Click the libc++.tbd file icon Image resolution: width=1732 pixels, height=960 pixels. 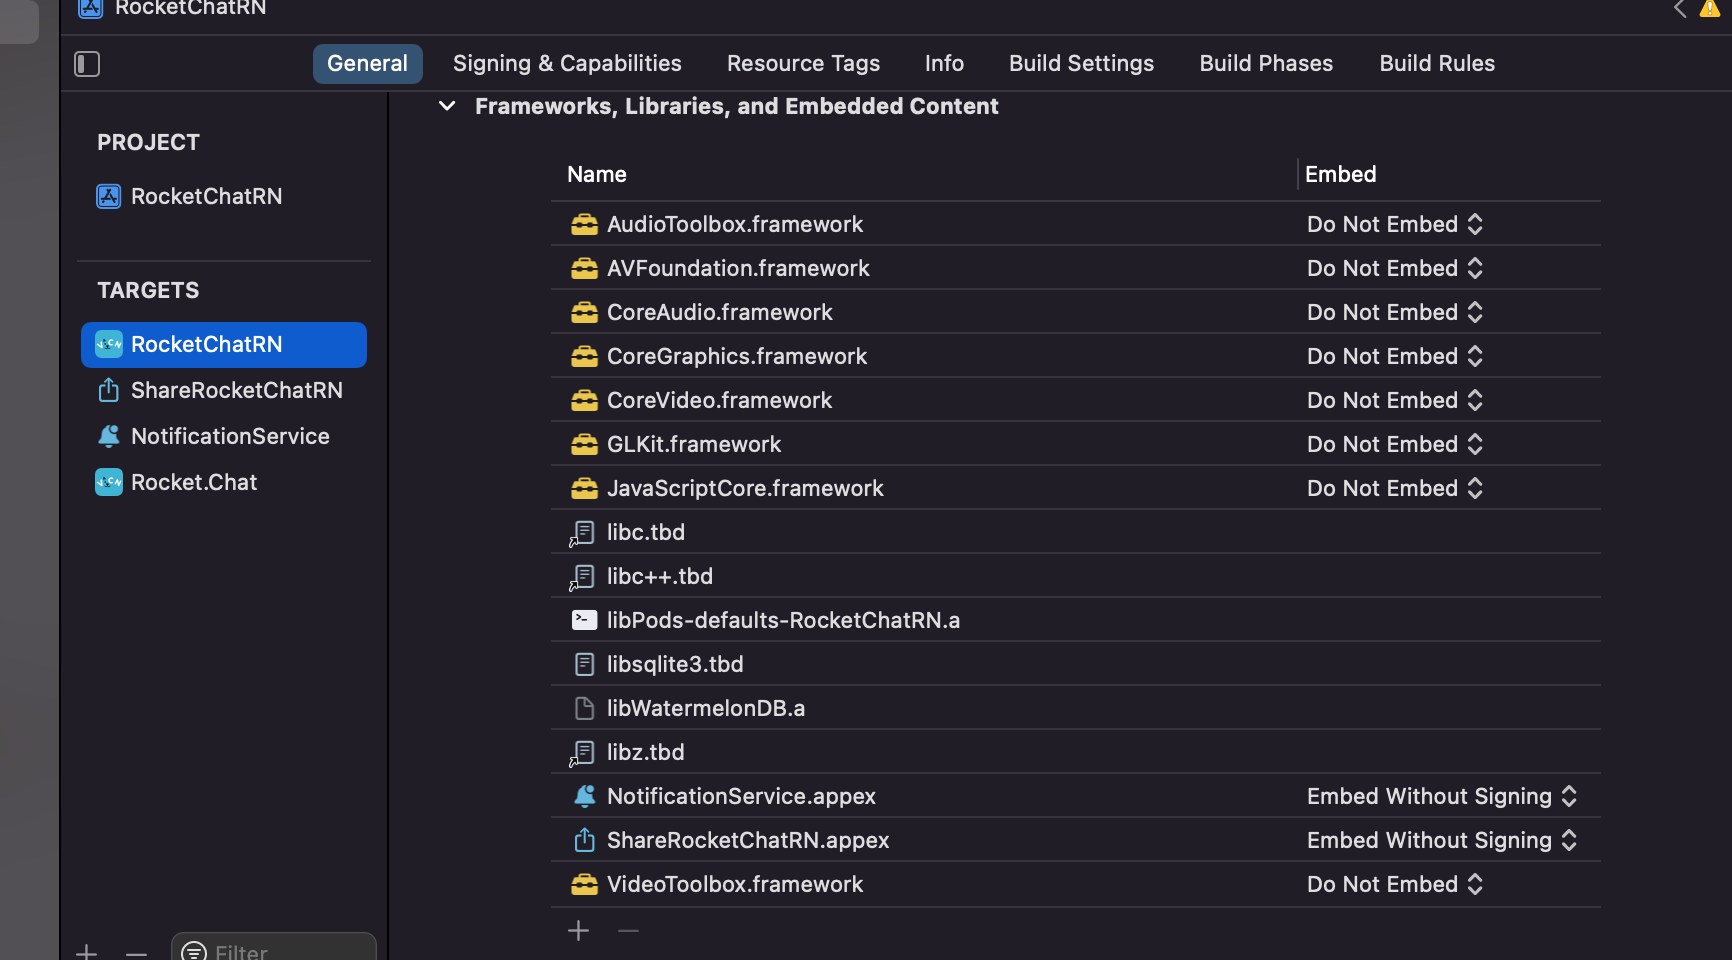click(583, 577)
